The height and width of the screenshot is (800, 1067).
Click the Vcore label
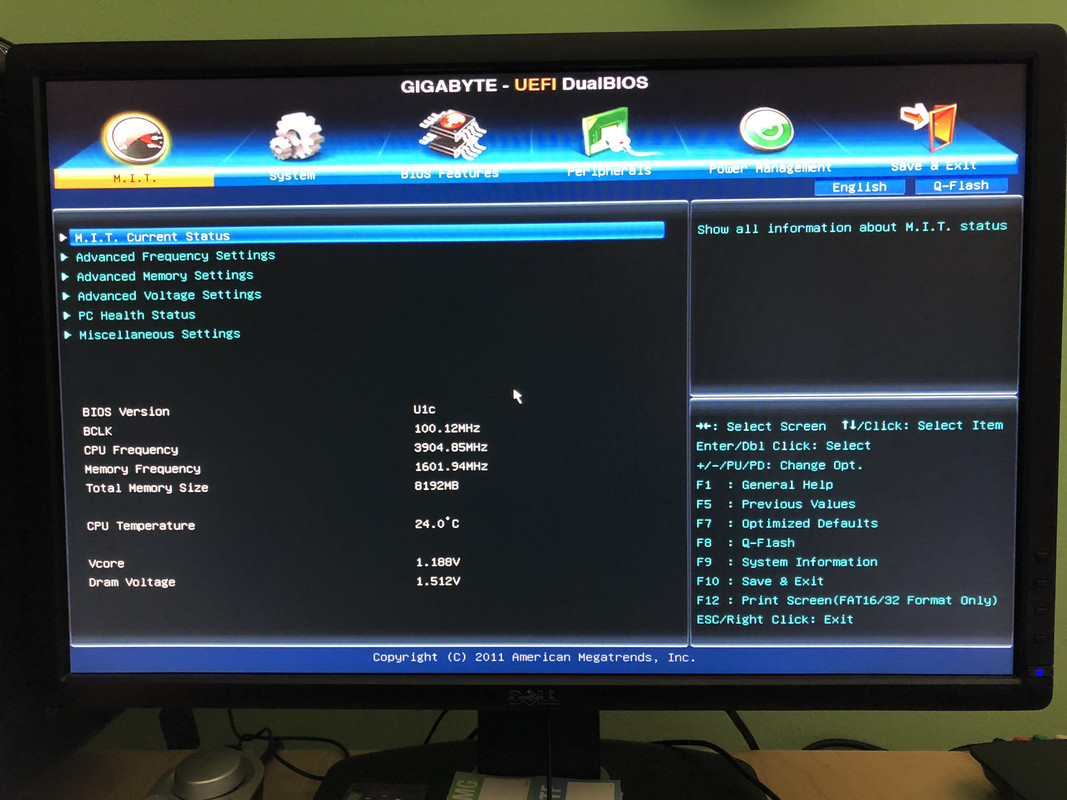tap(106, 563)
